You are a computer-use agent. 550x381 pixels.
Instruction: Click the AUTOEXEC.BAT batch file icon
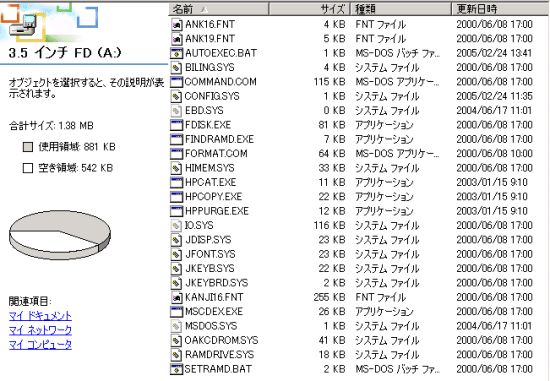(x=176, y=53)
